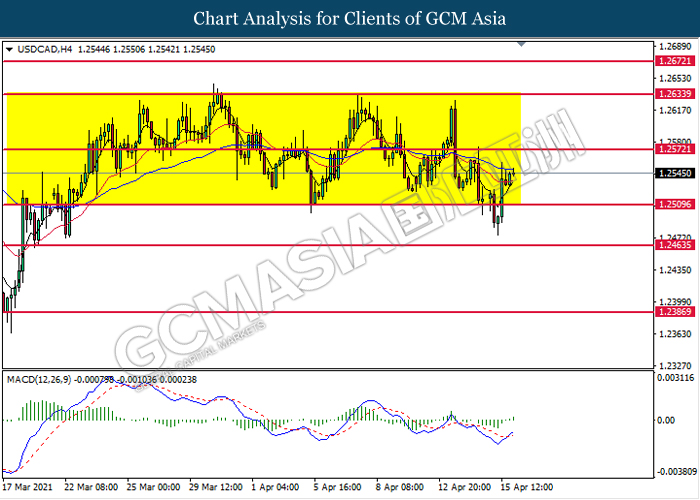
Task: Click the 15 Apr 12:00 time label
Action: pyautogui.click(x=524, y=487)
